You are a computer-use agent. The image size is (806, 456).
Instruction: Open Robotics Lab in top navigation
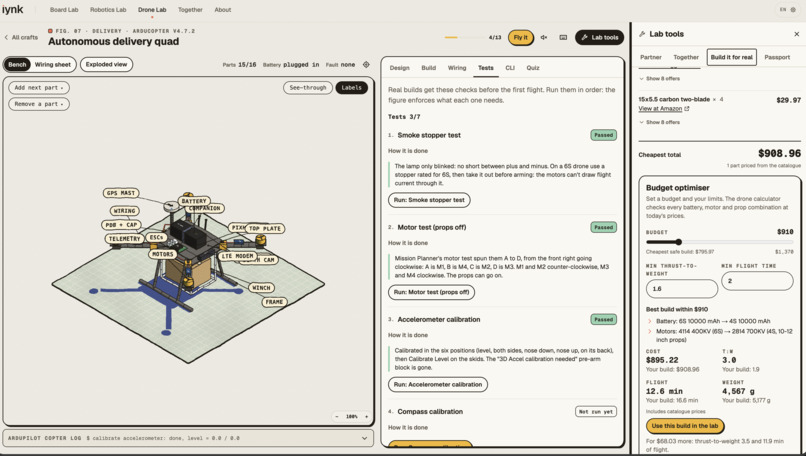[108, 10]
